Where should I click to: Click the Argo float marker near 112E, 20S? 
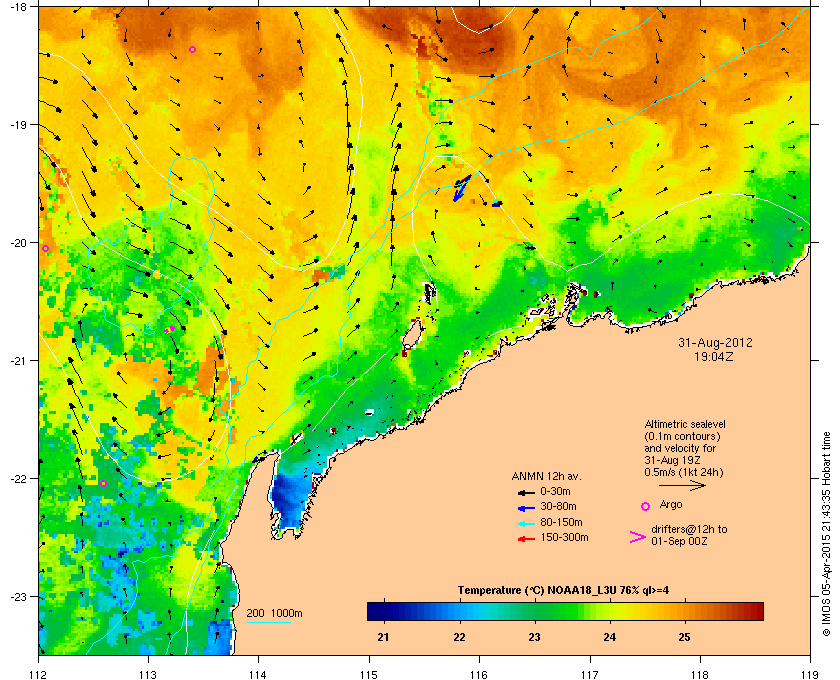[46, 249]
